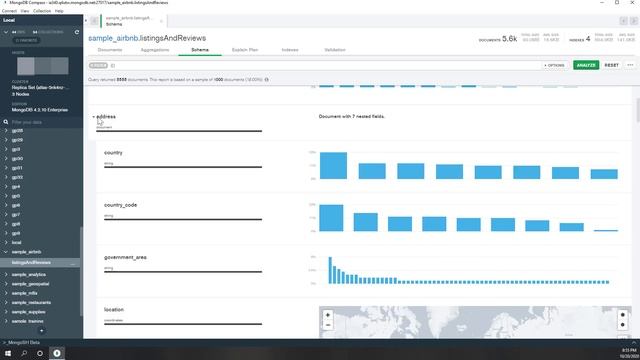
Task: Collapse the sidebar cluster details chevron
Action: pos(6,32)
